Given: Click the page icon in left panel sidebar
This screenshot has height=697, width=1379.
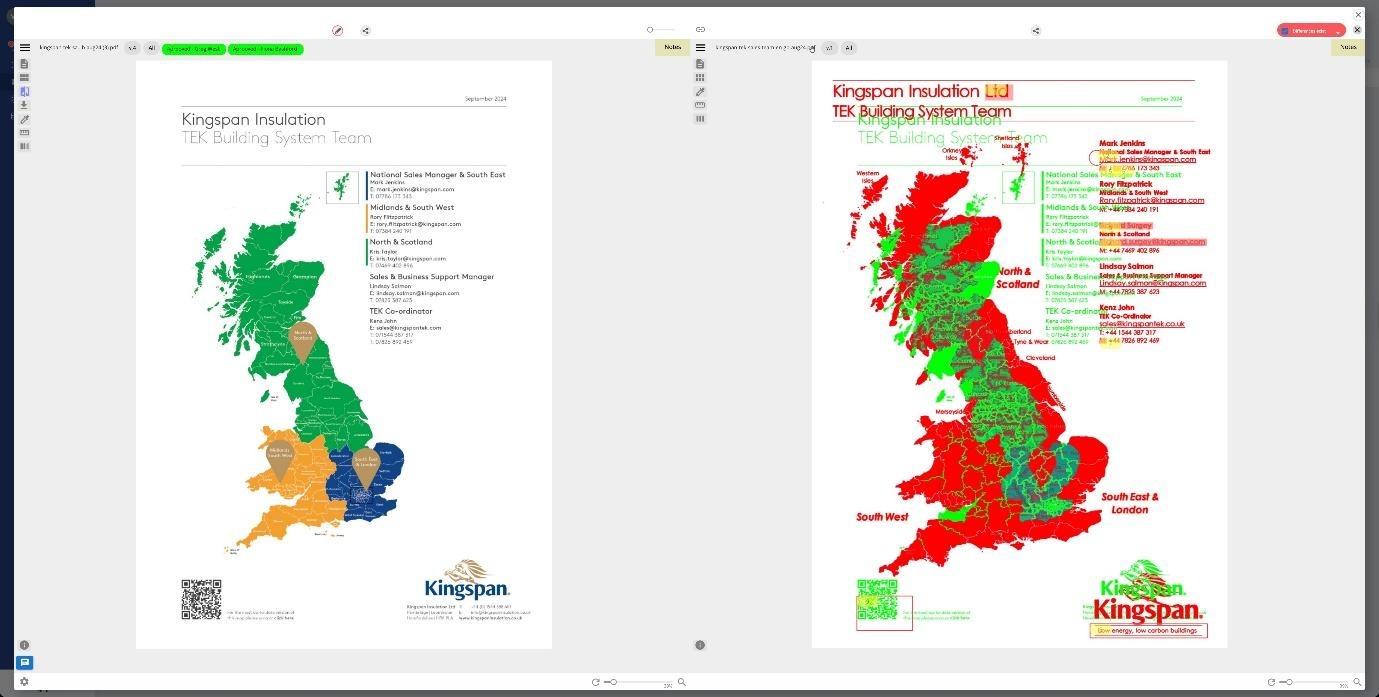Looking at the screenshot, I should pyautogui.click(x=25, y=64).
